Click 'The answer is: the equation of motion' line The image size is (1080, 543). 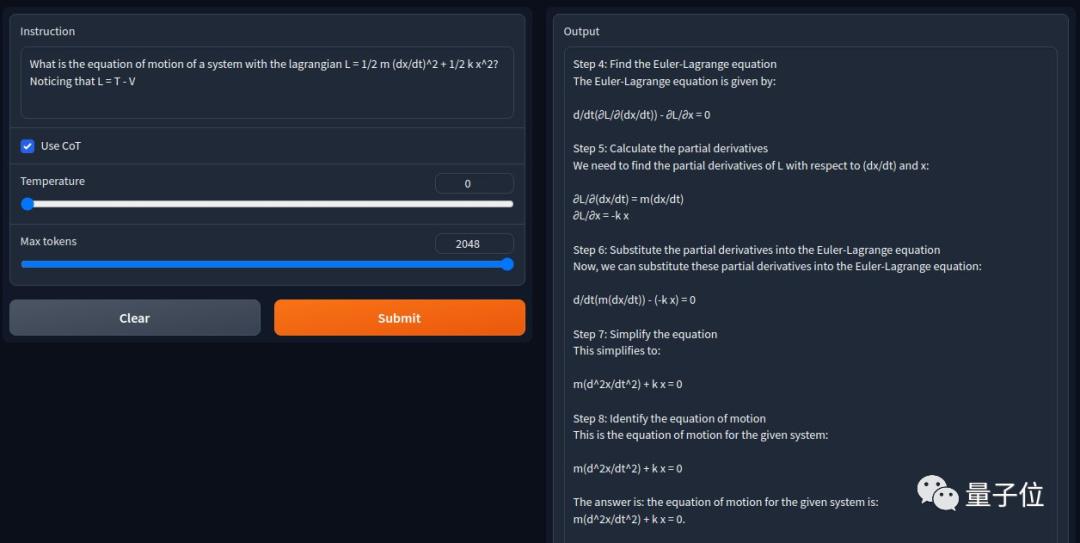726,502
